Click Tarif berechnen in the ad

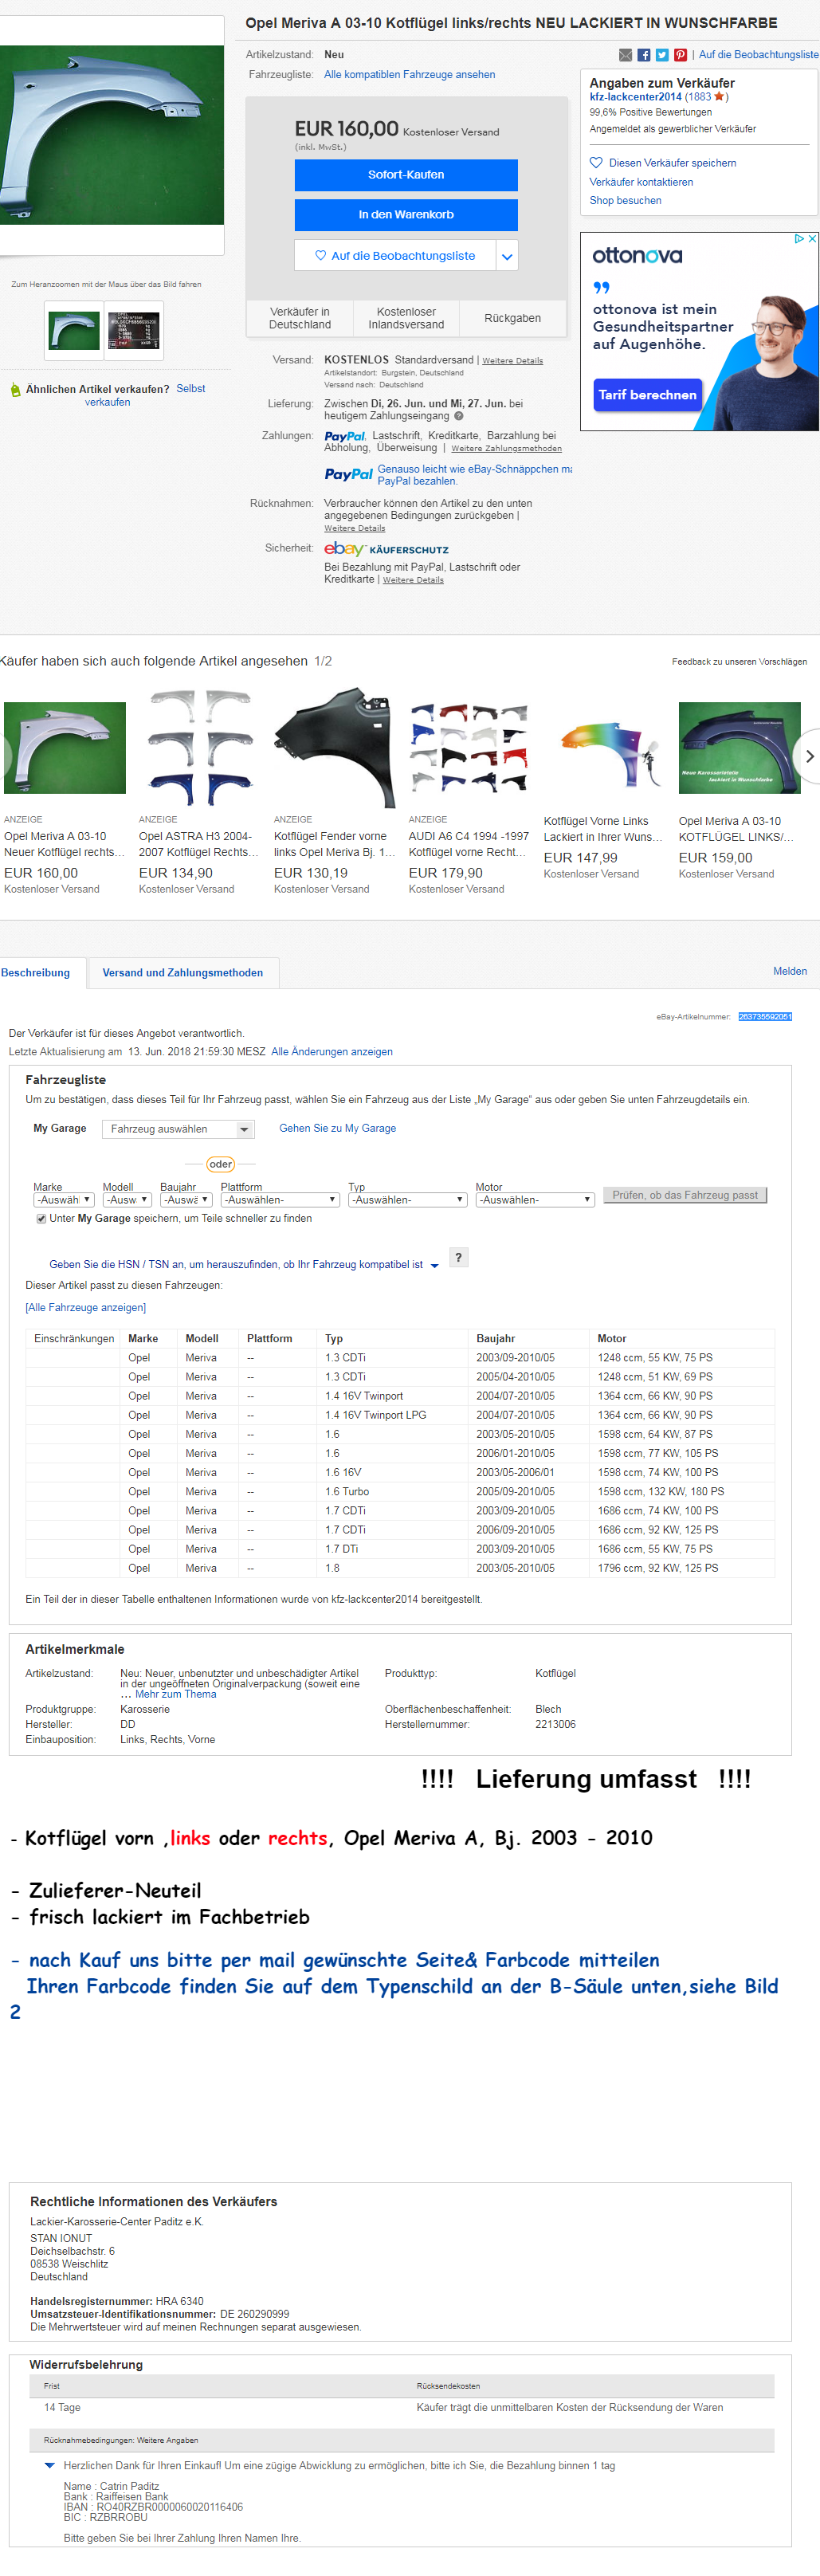coord(648,395)
